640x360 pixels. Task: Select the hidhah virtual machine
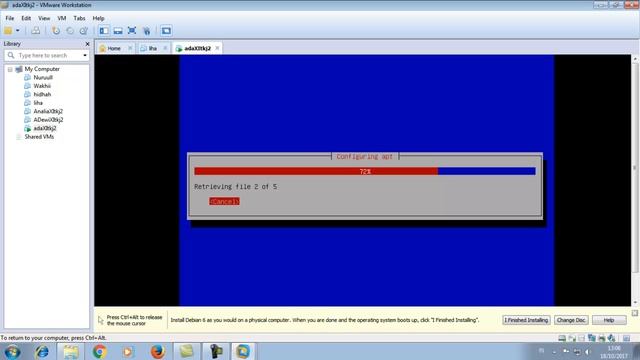(42, 94)
